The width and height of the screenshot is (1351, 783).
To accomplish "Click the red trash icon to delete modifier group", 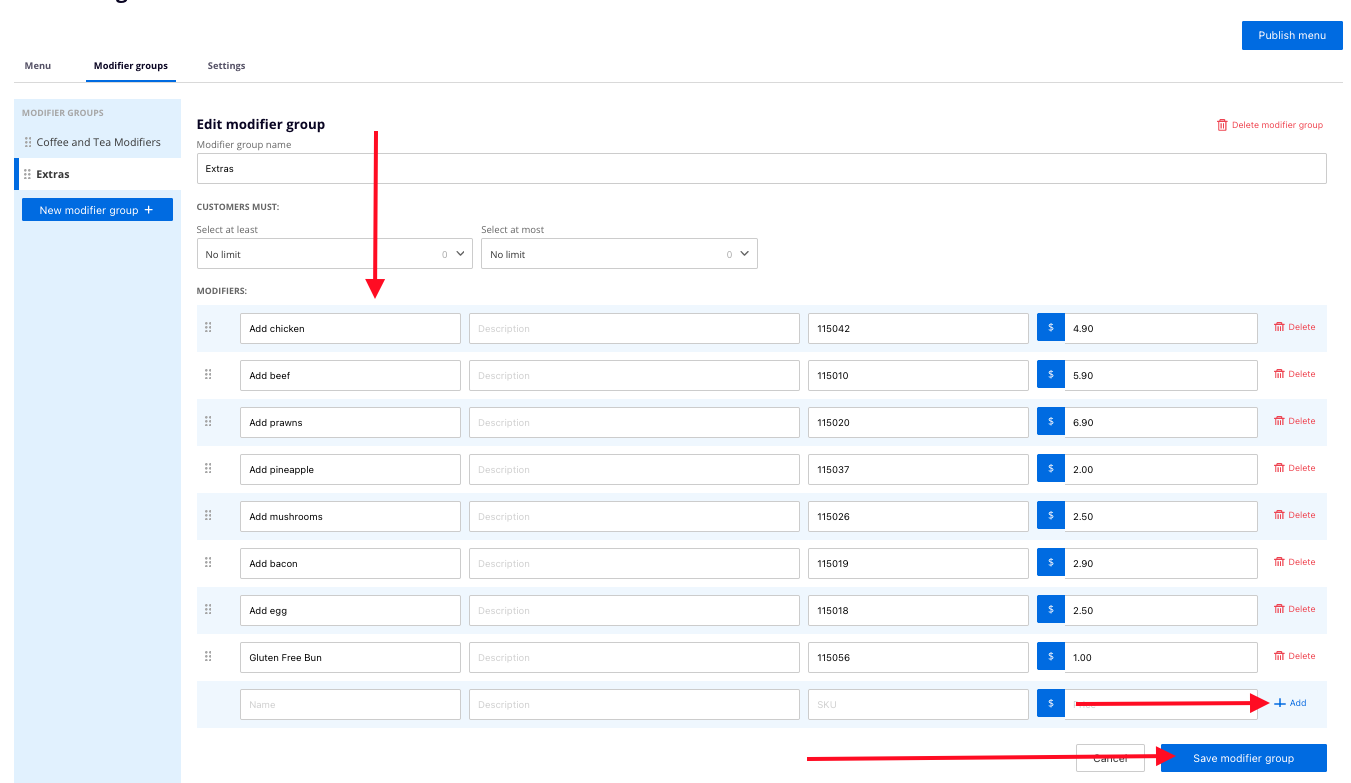I will coord(1222,125).
